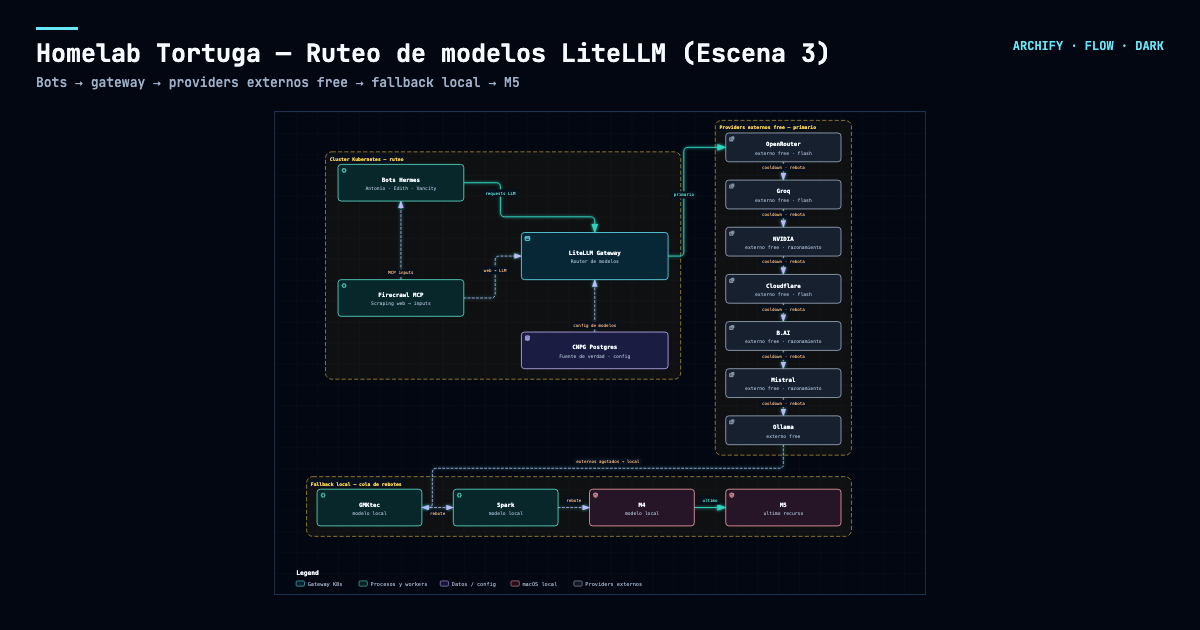Image resolution: width=1200 pixels, height=630 pixels.
Task: Click the 'primario' edge label
Action: coord(684,194)
